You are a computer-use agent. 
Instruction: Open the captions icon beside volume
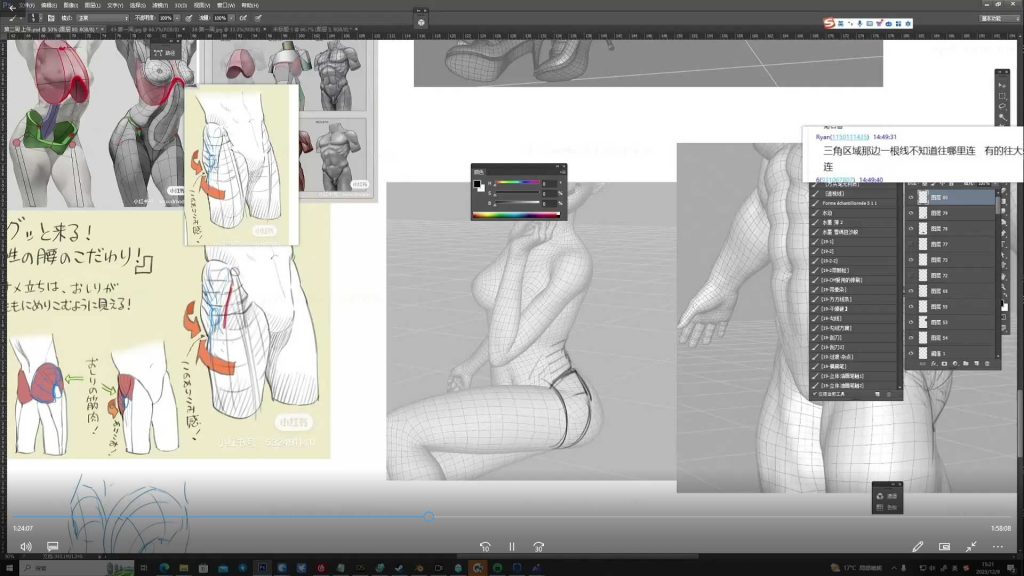52,547
